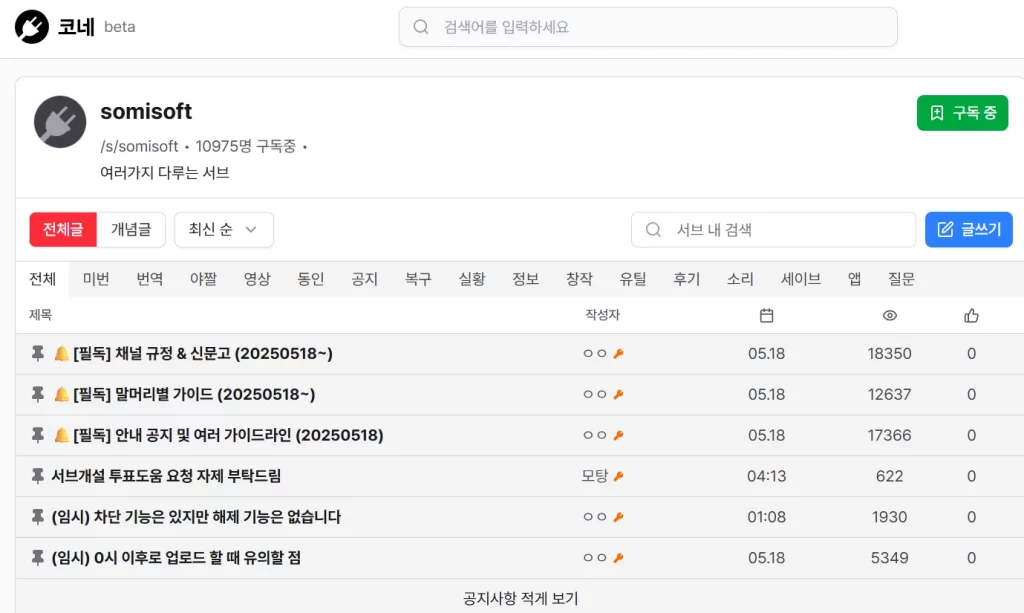
Task: Click pin icon on 채널 규정 & 신문고 row
Action: tap(38, 354)
